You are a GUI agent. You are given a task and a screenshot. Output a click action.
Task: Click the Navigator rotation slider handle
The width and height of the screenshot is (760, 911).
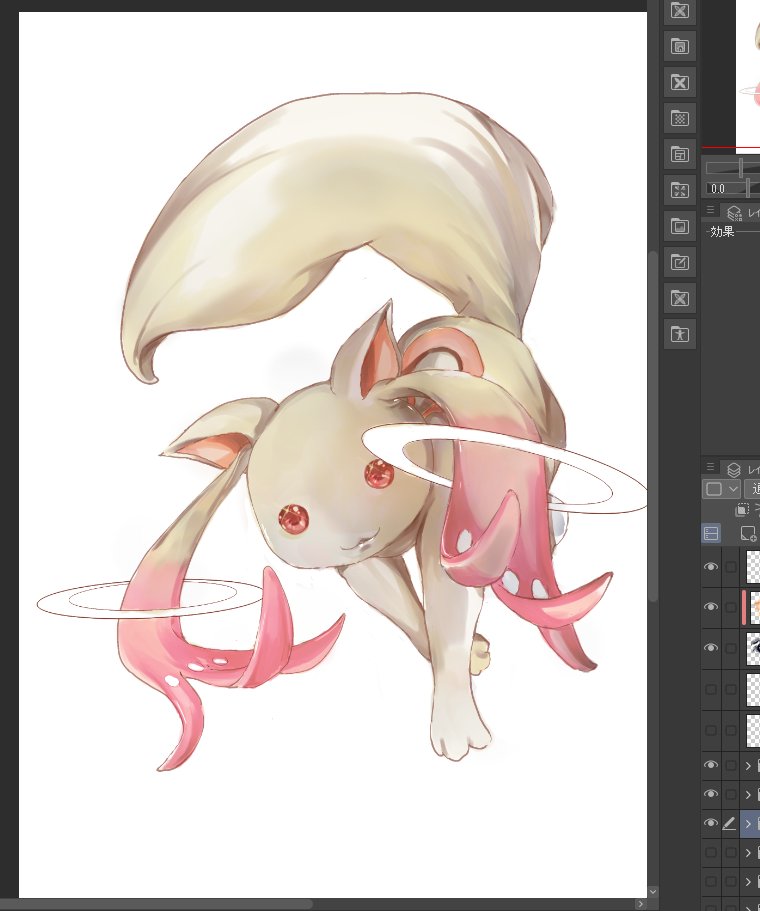tap(749, 188)
